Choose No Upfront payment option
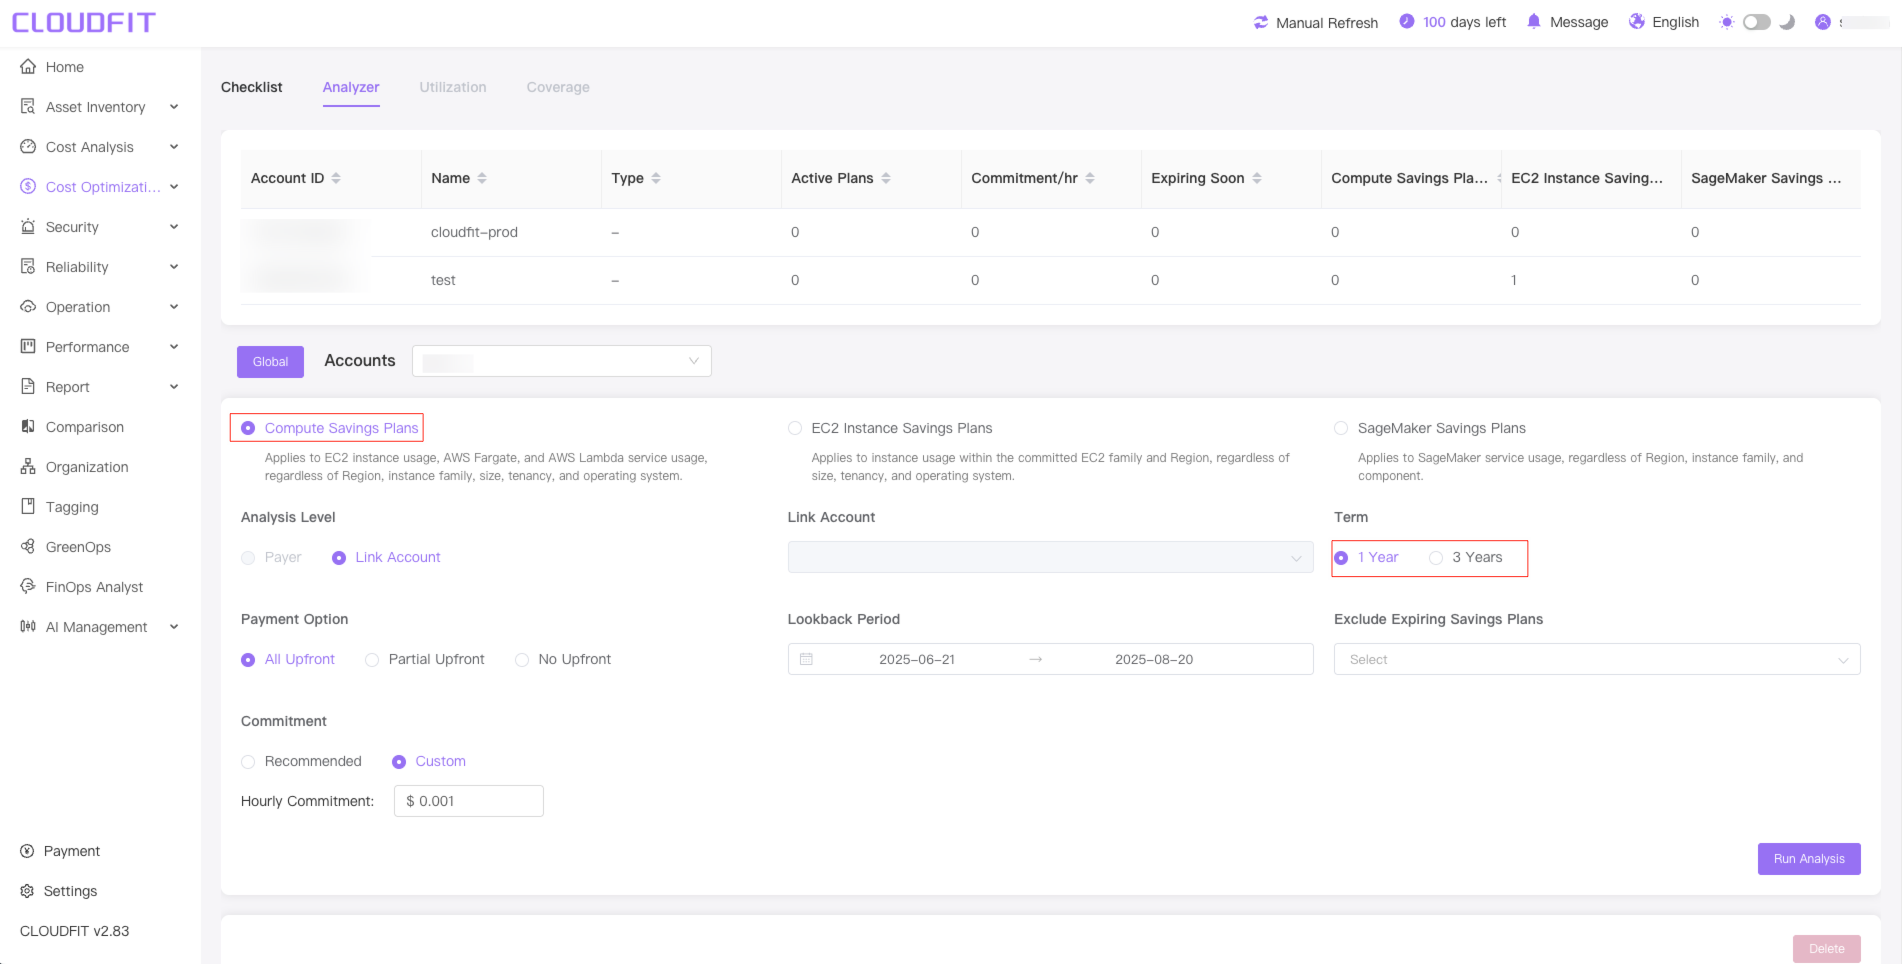The width and height of the screenshot is (1902, 964). pyautogui.click(x=522, y=660)
